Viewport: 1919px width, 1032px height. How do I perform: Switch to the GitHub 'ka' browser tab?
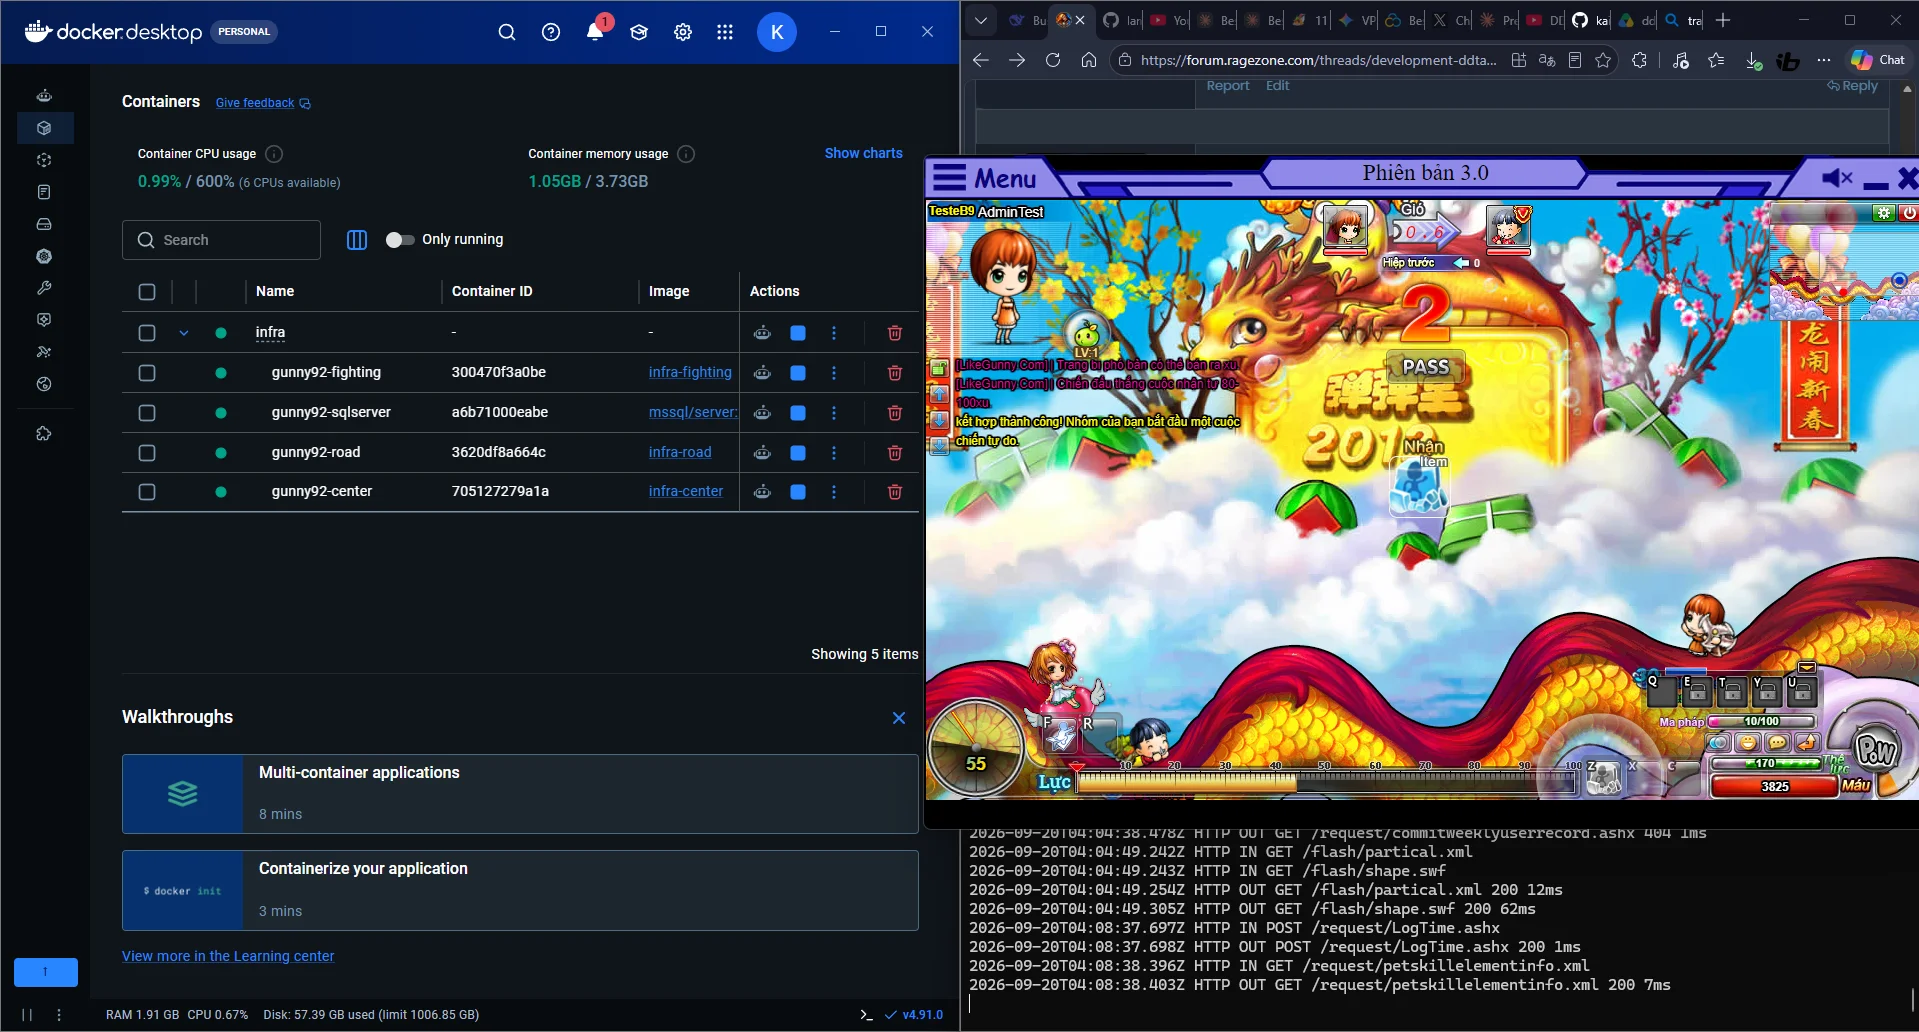(x=1590, y=20)
